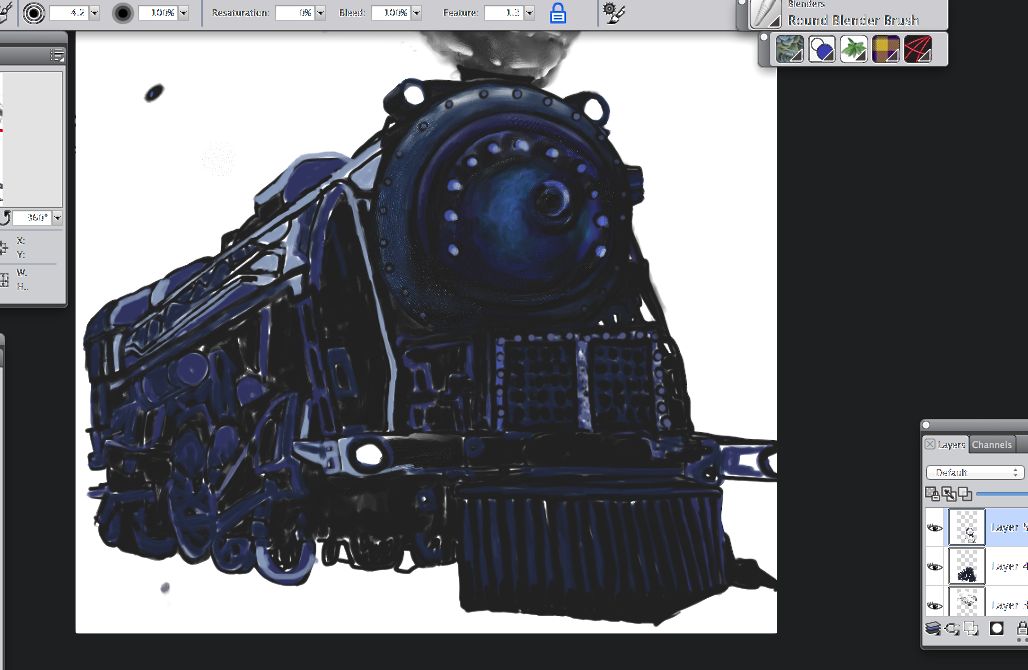The width and height of the screenshot is (1028, 670).
Task: Switch to the Channels tab
Action: [992, 445]
